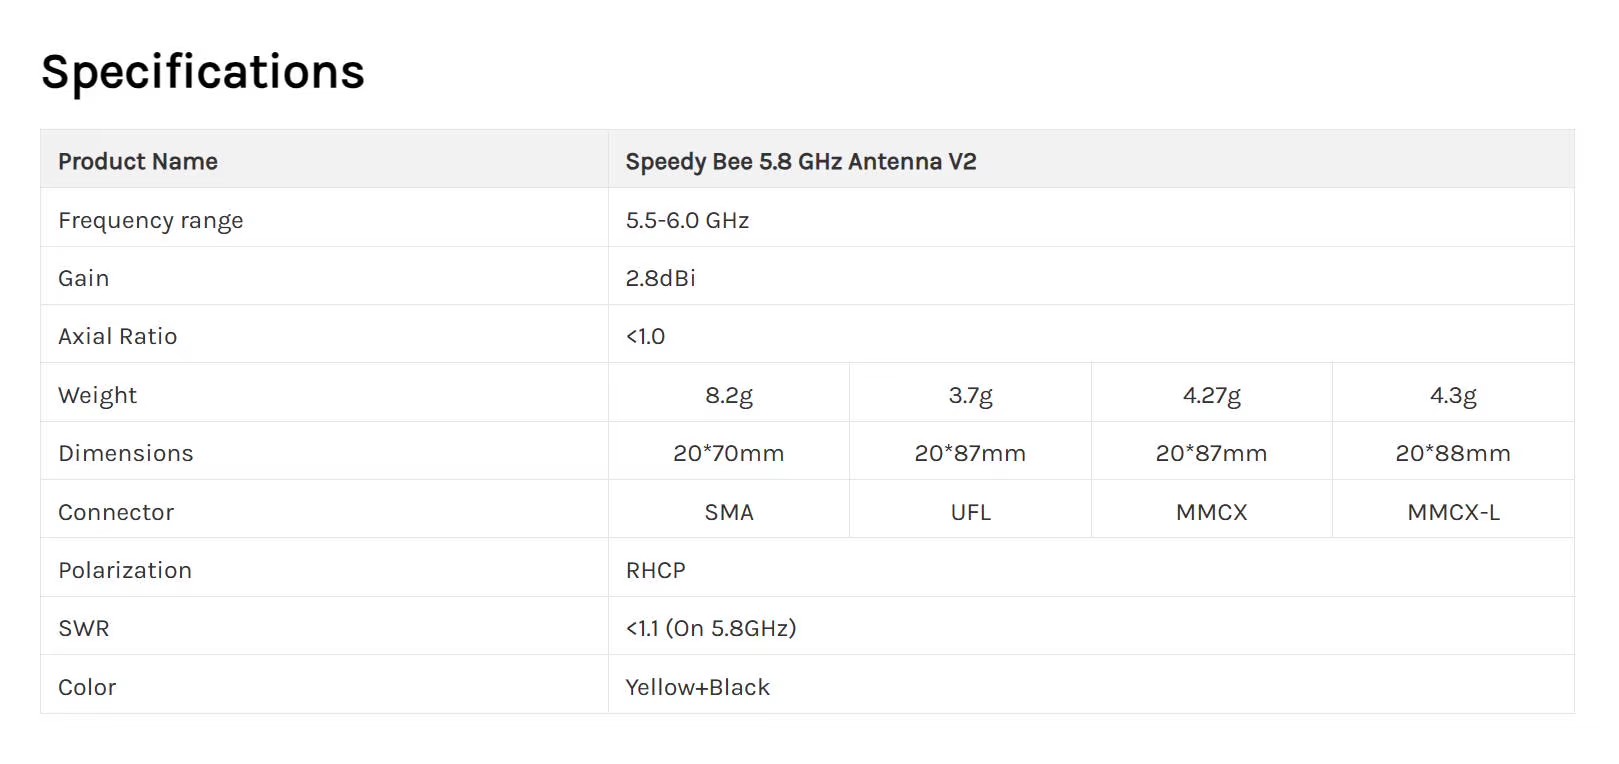Click the 2.8dBi gain value
The height and width of the screenshot is (764, 1619).
coord(660,278)
